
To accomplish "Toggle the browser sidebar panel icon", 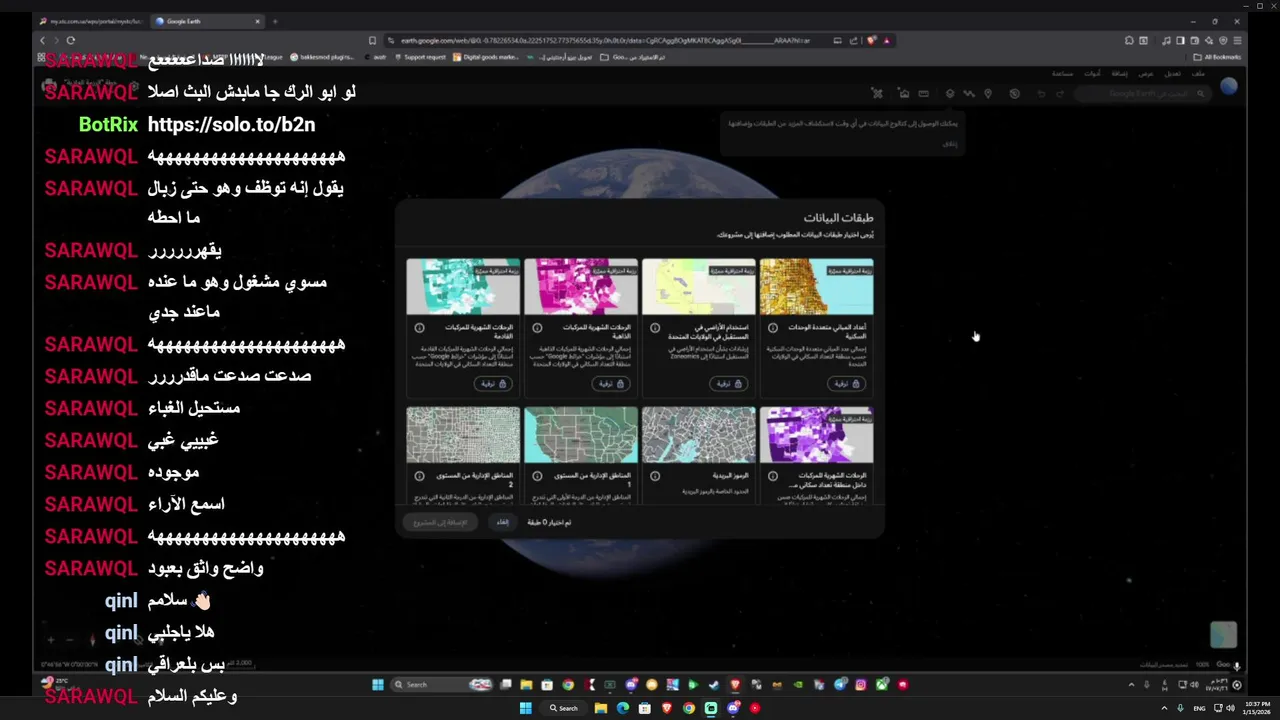I will pyautogui.click(x=1180, y=41).
